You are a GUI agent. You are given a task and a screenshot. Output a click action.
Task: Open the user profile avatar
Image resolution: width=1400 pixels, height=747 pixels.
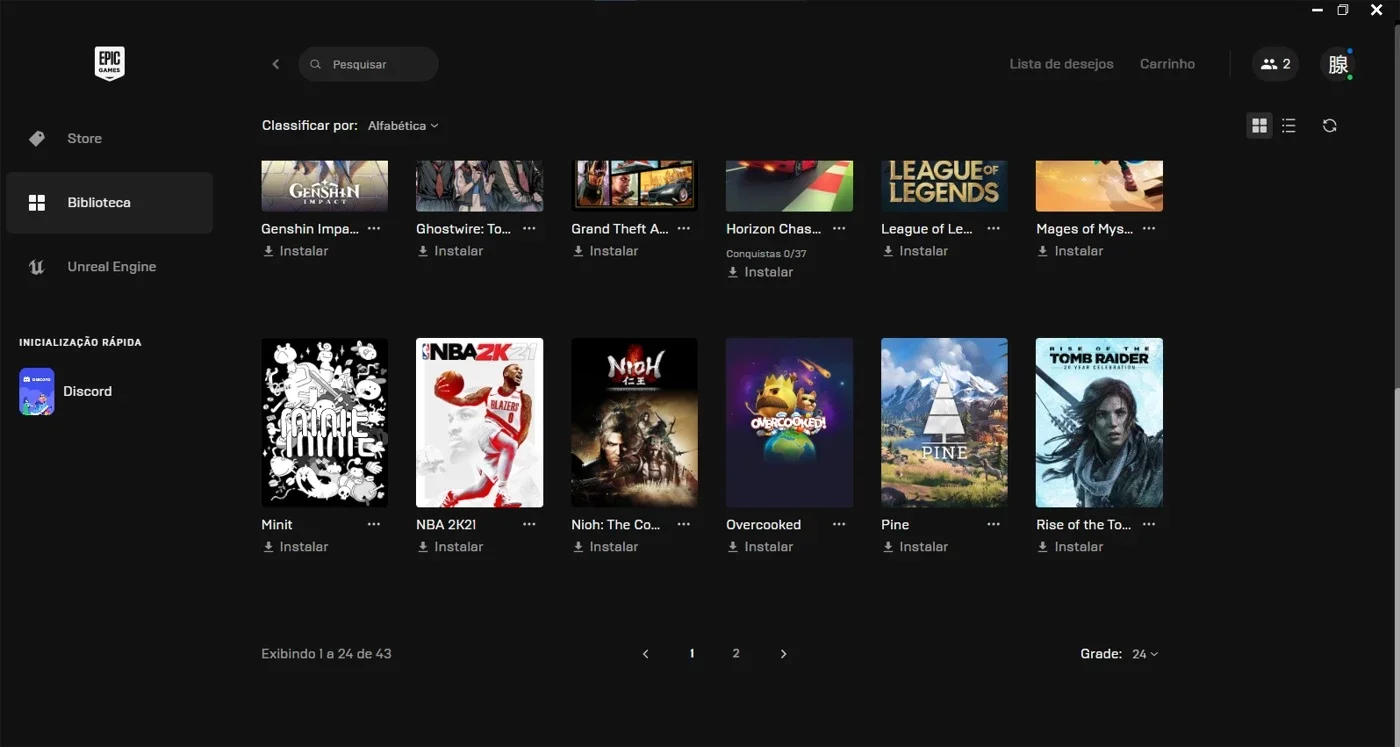tap(1337, 64)
